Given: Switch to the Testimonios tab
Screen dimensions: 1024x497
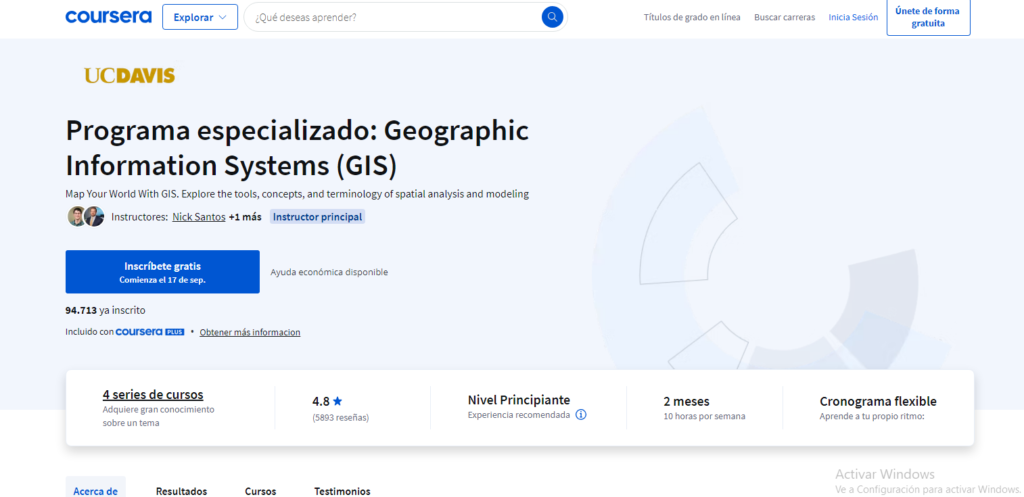Looking at the screenshot, I should pyautogui.click(x=342, y=490).
